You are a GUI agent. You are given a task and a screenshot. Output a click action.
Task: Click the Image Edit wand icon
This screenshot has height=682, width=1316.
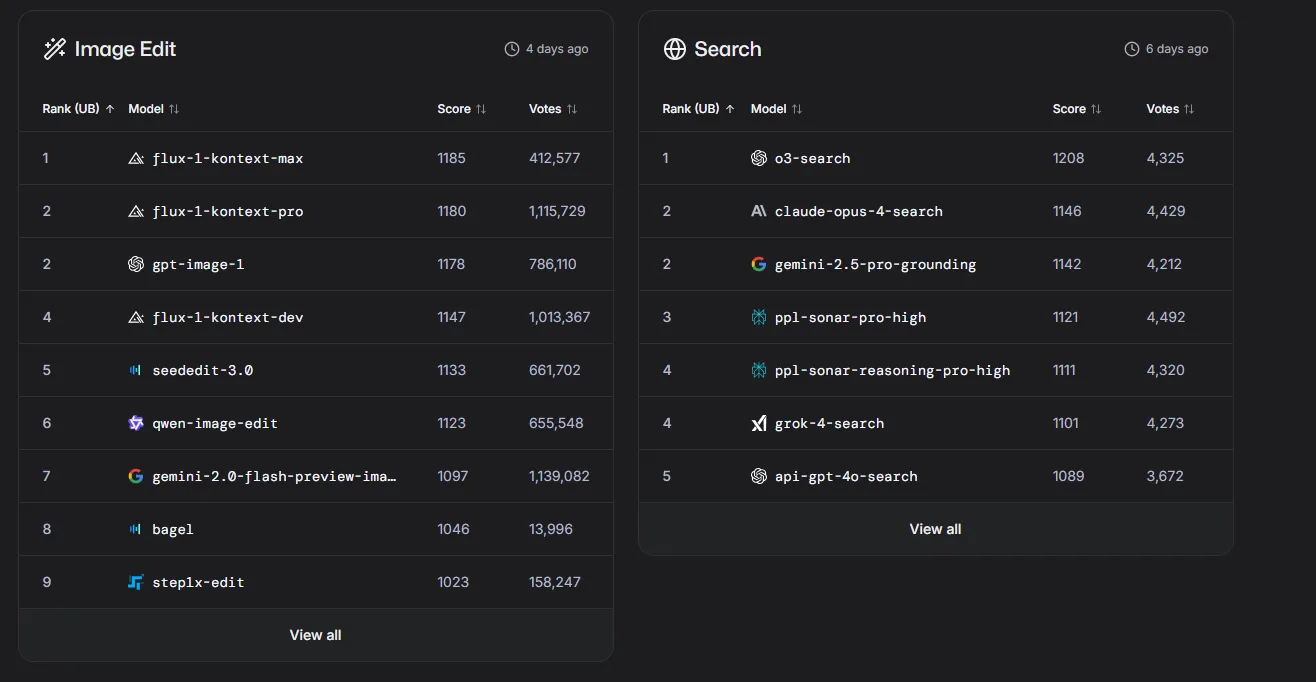54,49
